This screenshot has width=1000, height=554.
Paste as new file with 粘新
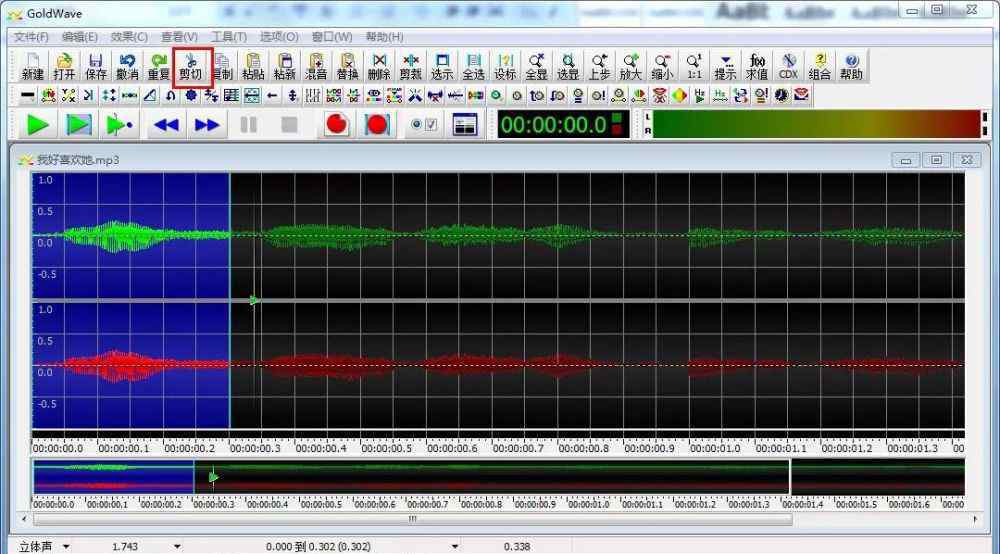(x=284, y=66)
